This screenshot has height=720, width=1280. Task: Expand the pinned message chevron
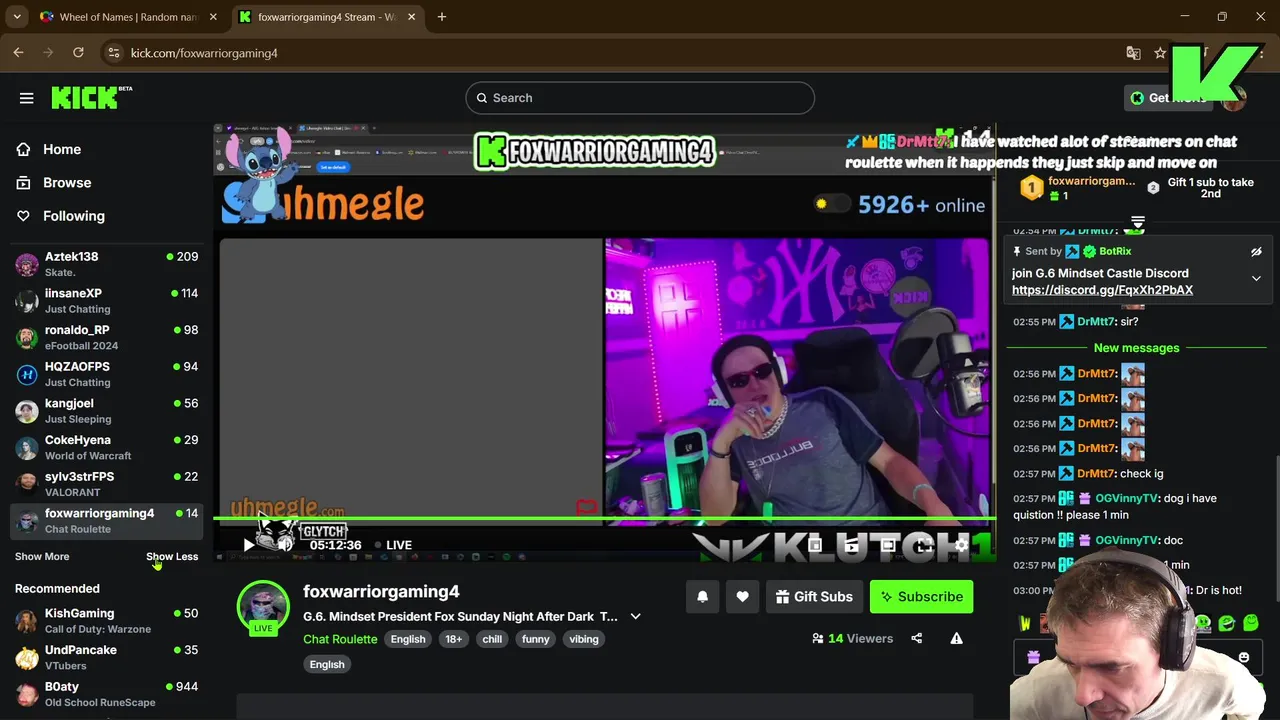[x=1256, y=279]
